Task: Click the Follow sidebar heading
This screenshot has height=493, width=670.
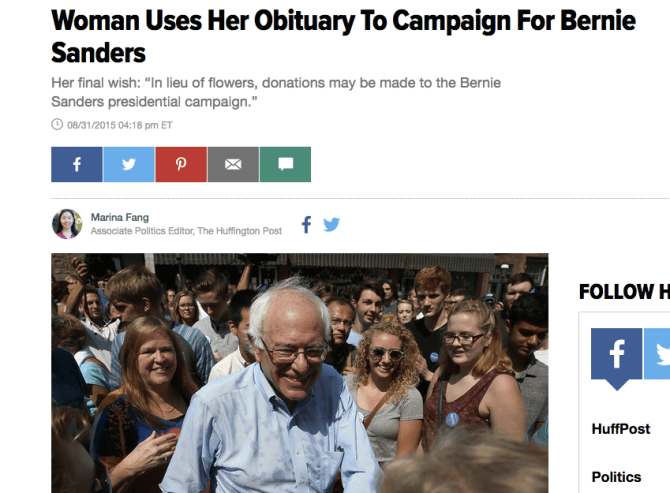Action: tap(624, 292)
